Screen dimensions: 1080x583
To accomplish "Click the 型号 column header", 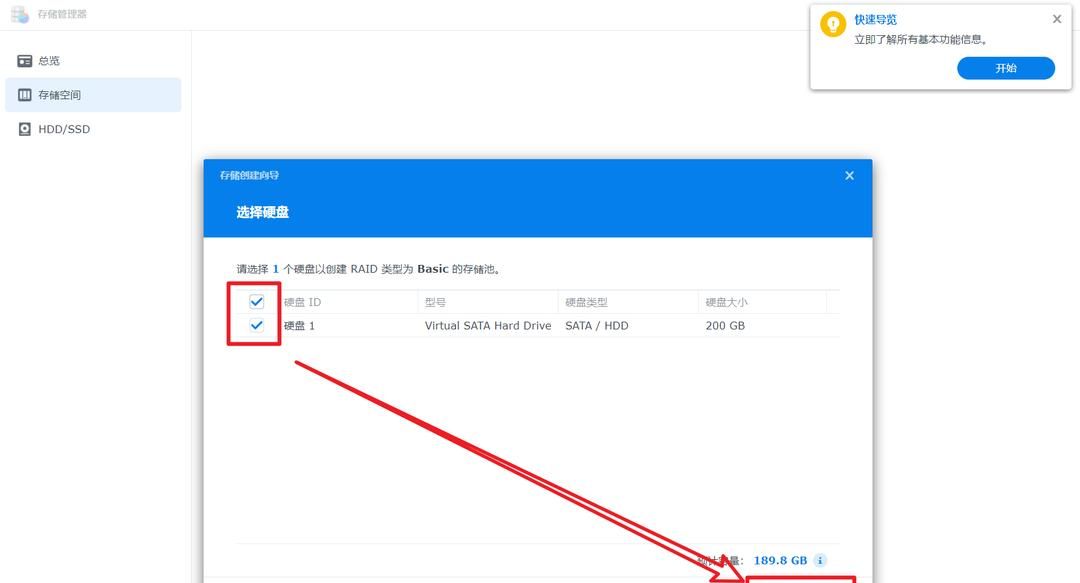I will point(435,302).
